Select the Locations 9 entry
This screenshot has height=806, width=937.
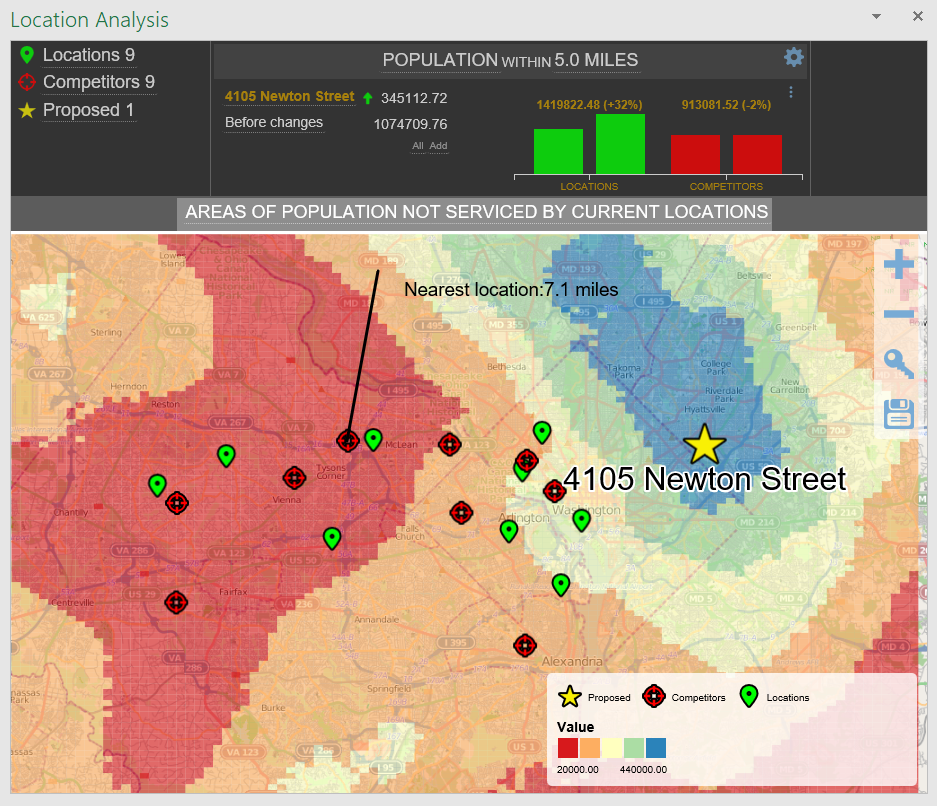tap(89, 55)
